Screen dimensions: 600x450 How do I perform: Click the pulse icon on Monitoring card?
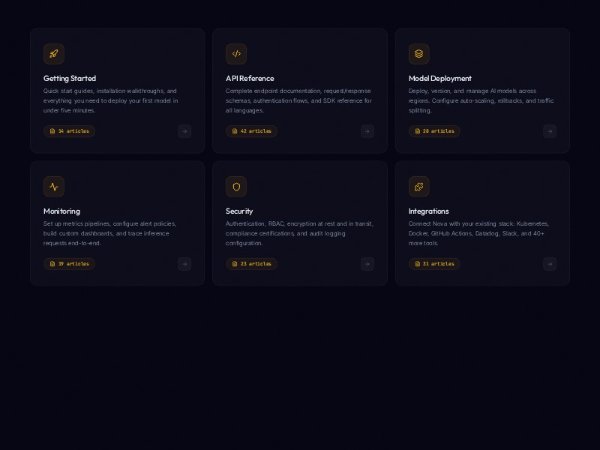click(x=54, y=186)
